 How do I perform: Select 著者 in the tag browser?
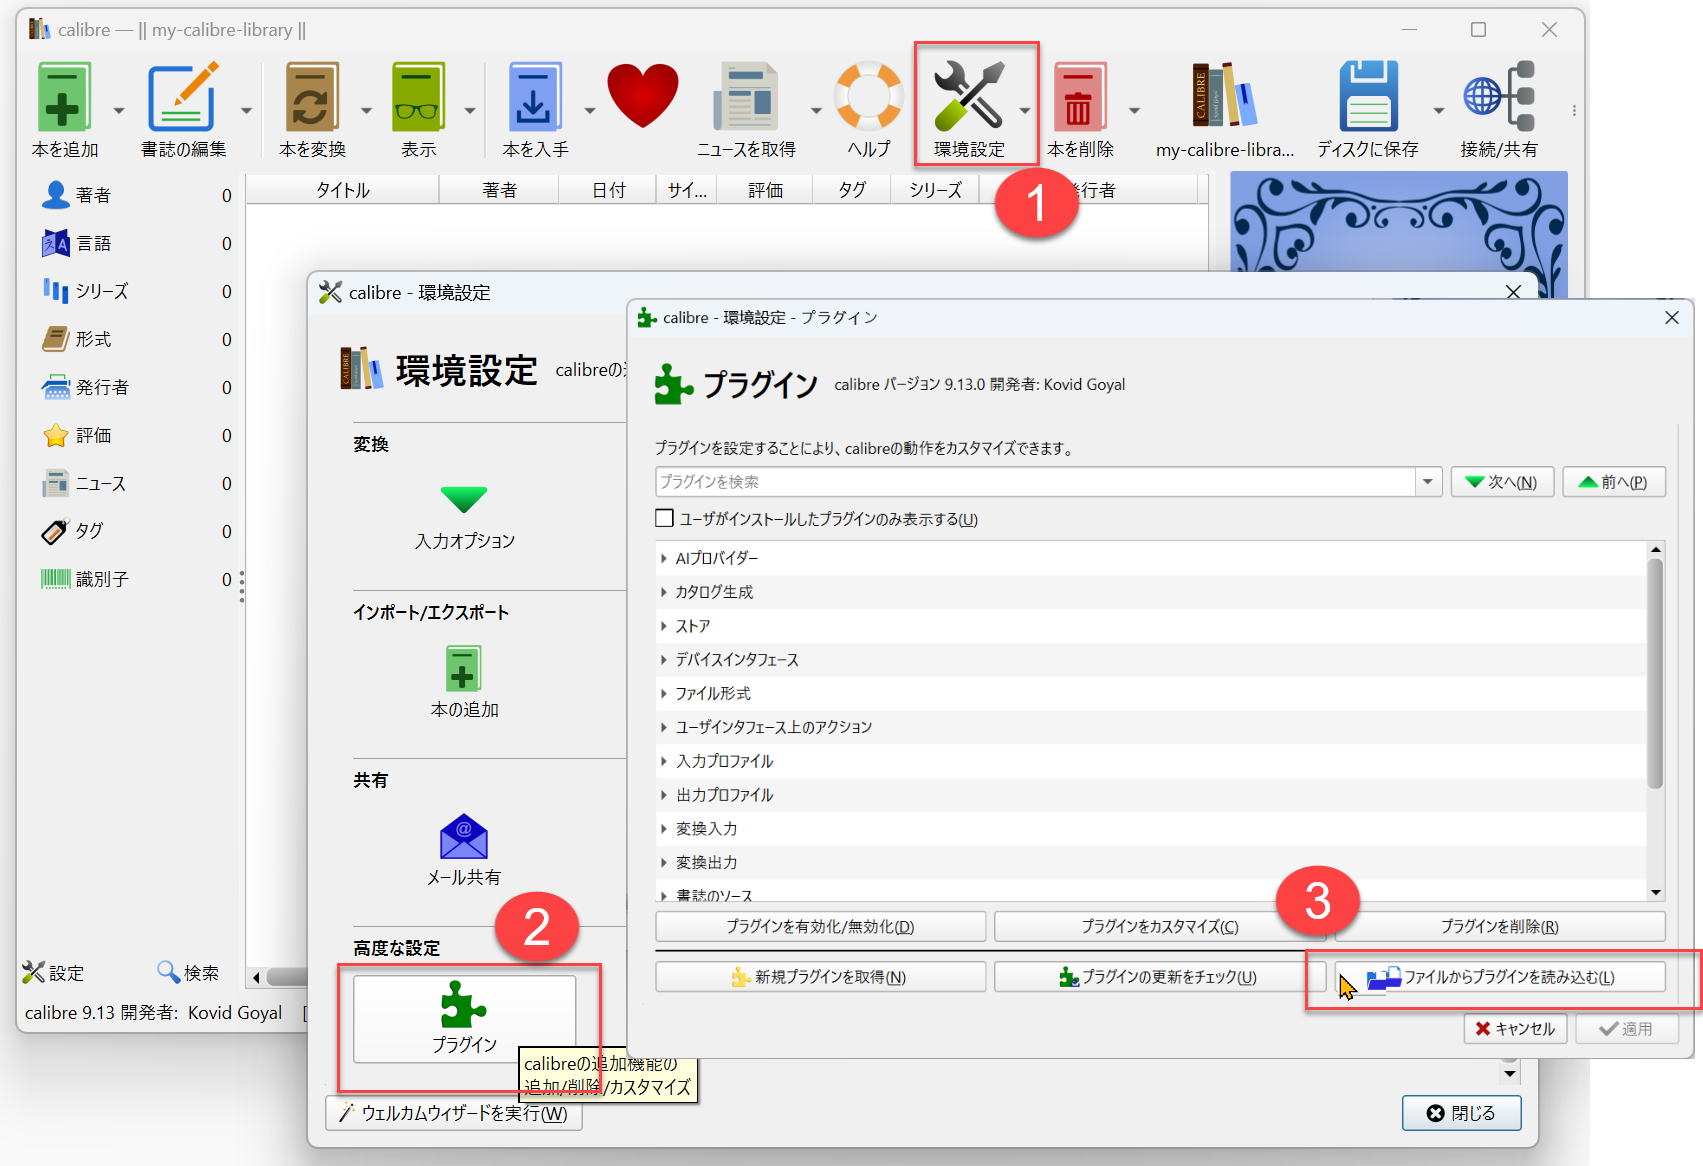click(x=93, y=195)
